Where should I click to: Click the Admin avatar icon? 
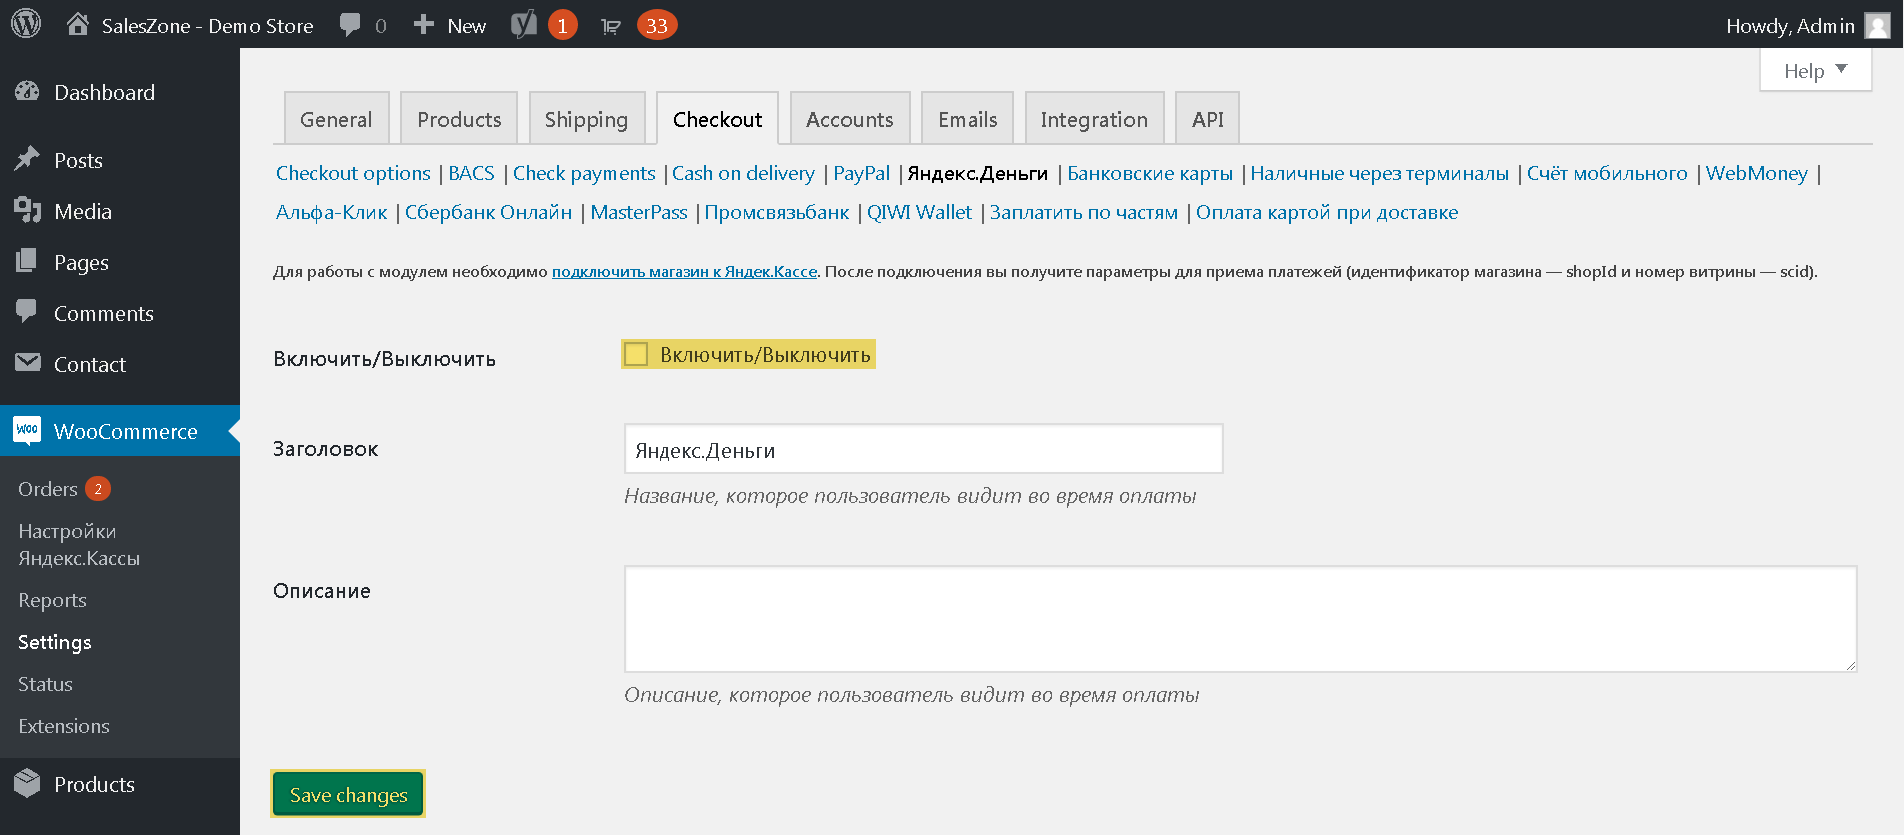[x=1878, y=25]
